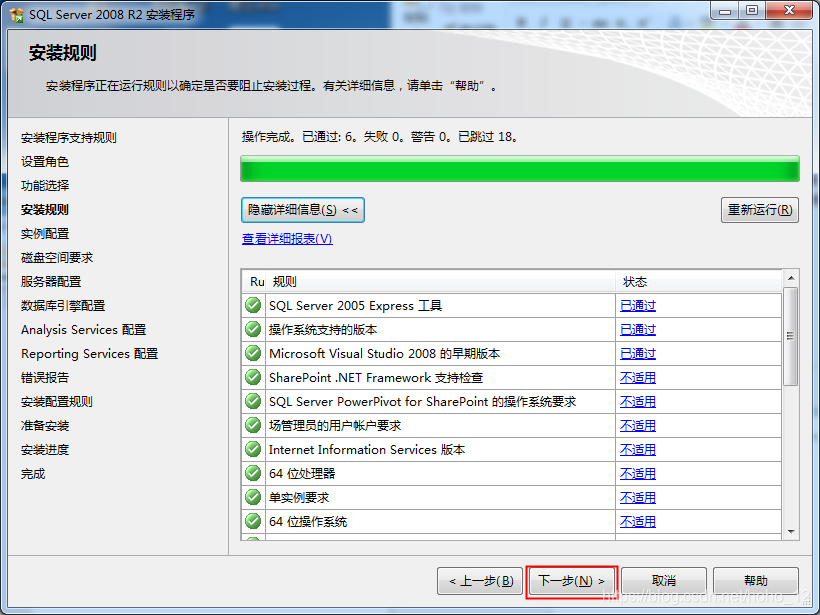Open 不适用 status for SQL Server PowerPivot rule
The width and height of the screenshot is (820, 615).
(x=637, y=402)
